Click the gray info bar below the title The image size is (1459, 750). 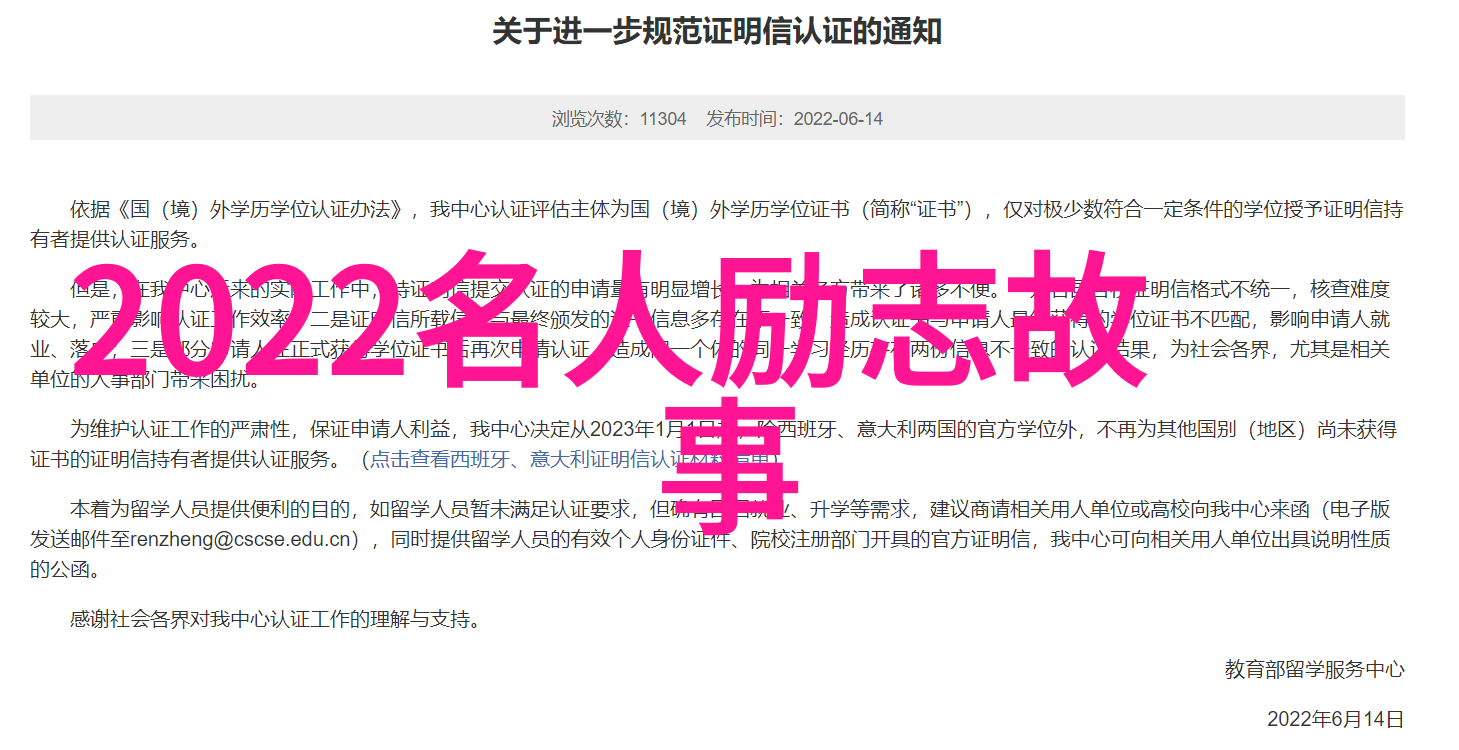tap(717, 118)
